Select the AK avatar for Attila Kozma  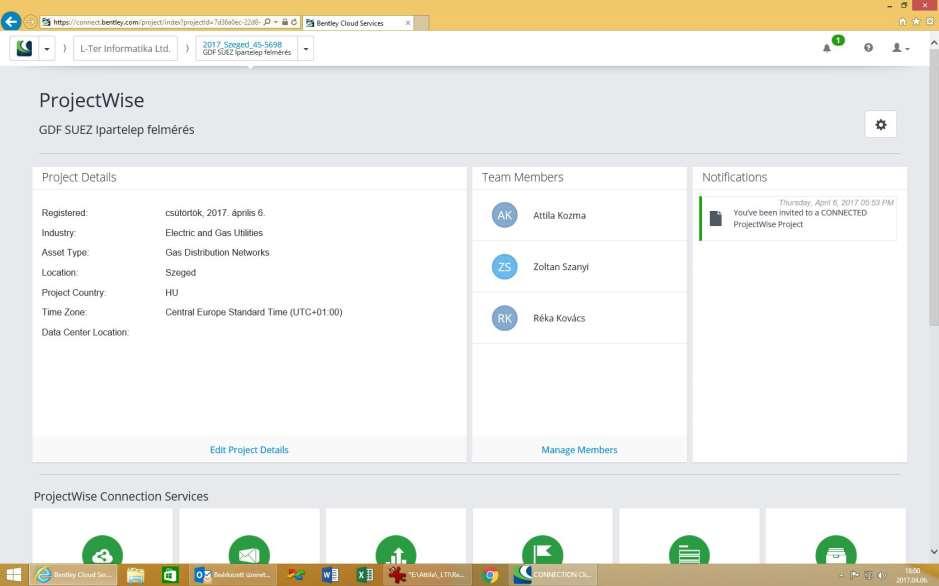pos(504,215)
